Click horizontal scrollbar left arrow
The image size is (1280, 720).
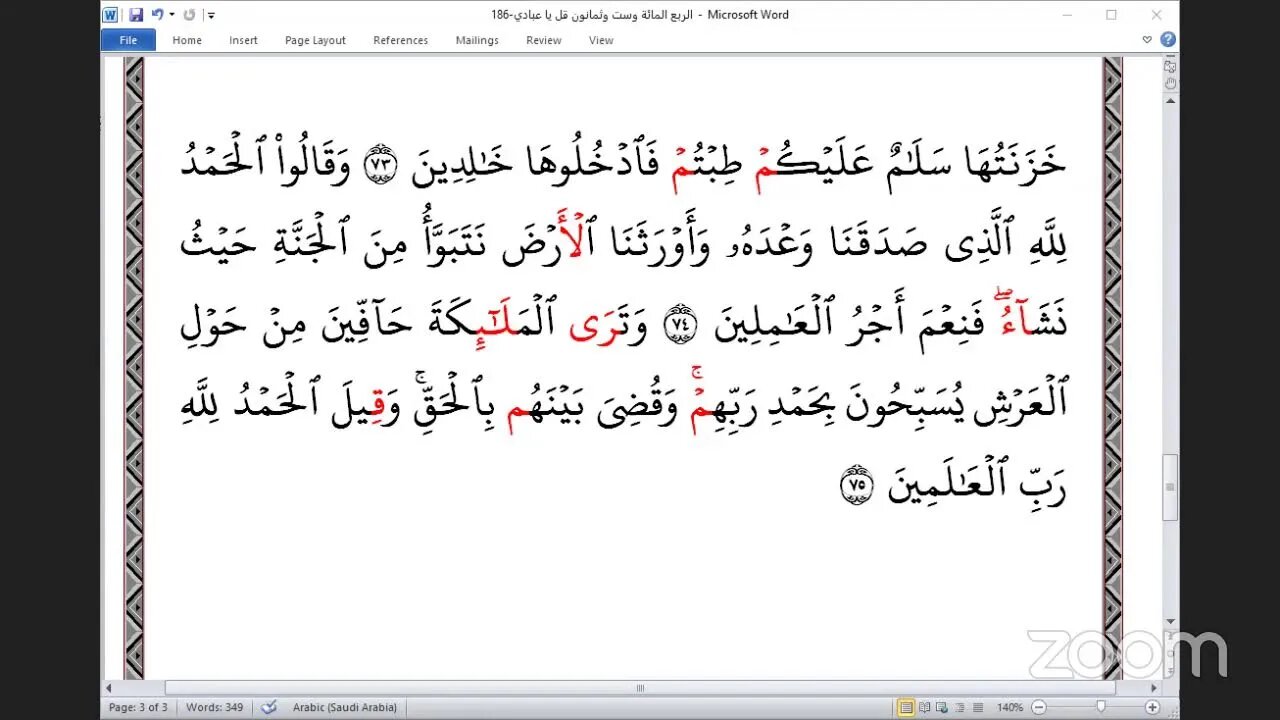(110, 688)
